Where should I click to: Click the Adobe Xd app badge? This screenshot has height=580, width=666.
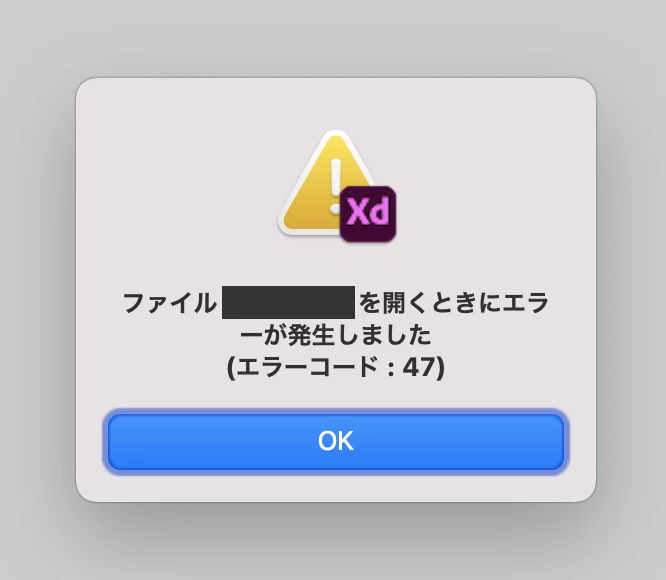(368, 214)
